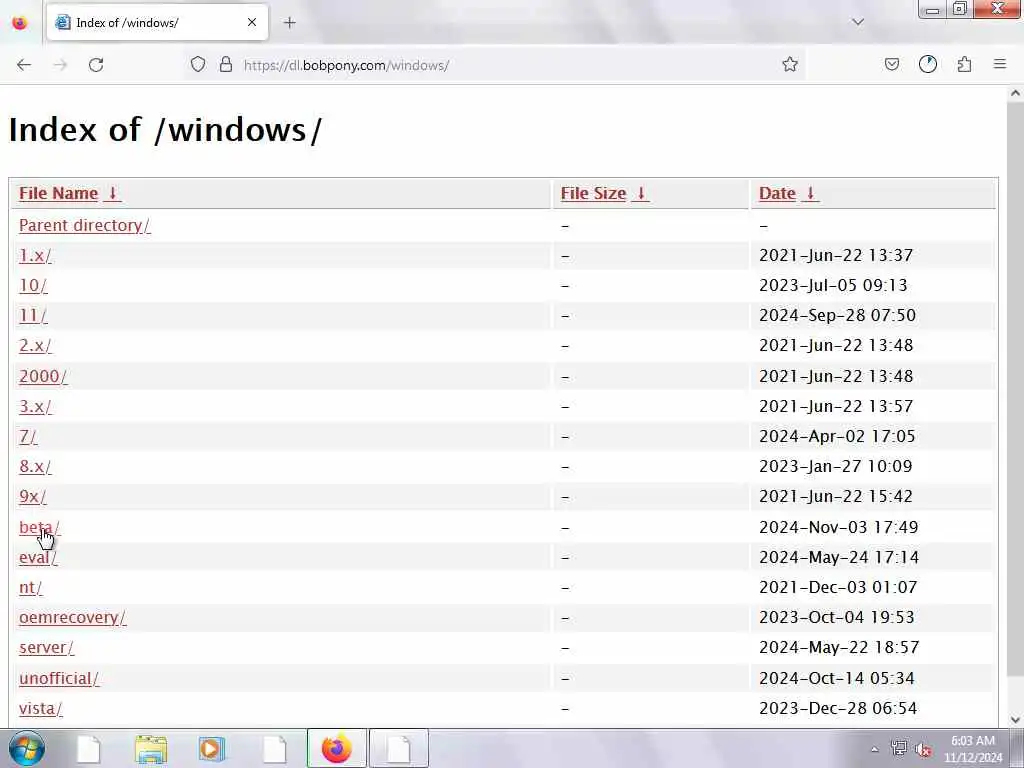The image size is (1024, 768).
Task: Open the unofficial/ folder link
Action: click(x=59, y=678)
